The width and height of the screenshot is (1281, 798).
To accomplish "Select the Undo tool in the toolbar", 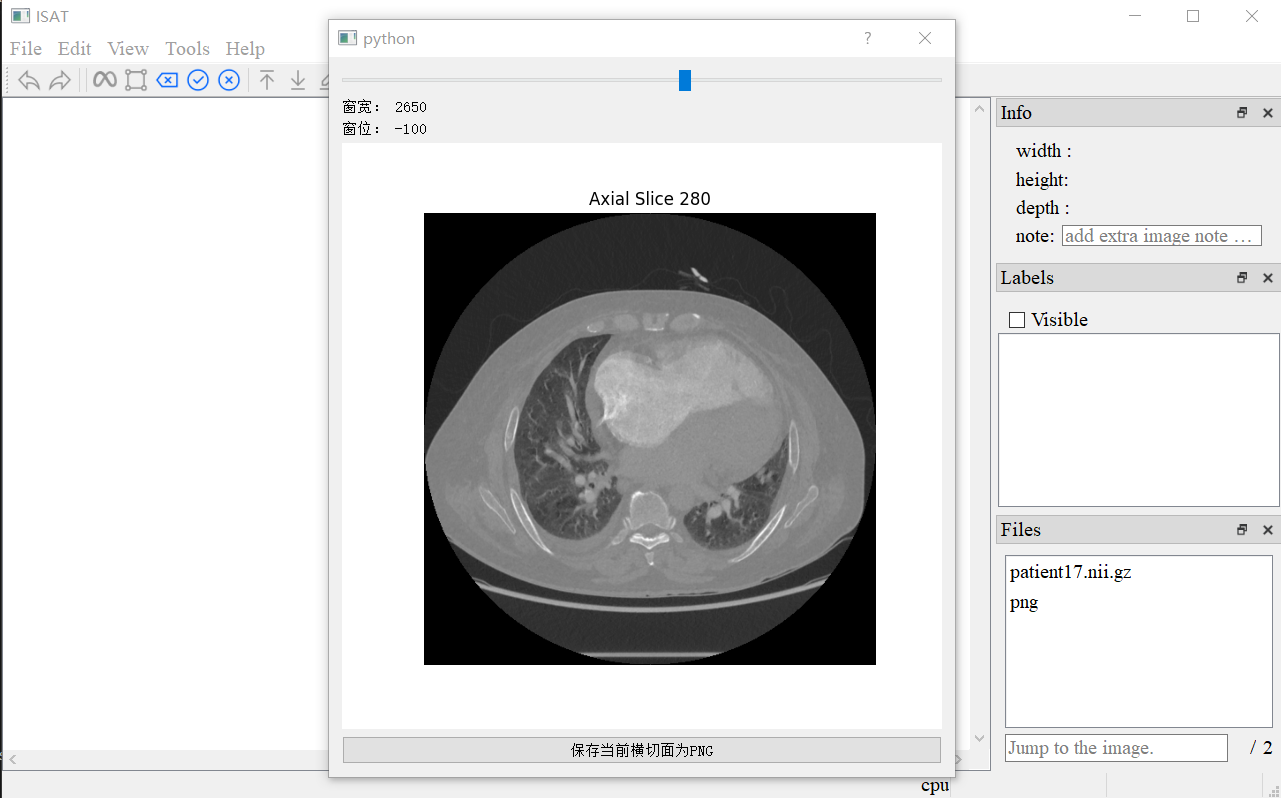I will point(28,80).
